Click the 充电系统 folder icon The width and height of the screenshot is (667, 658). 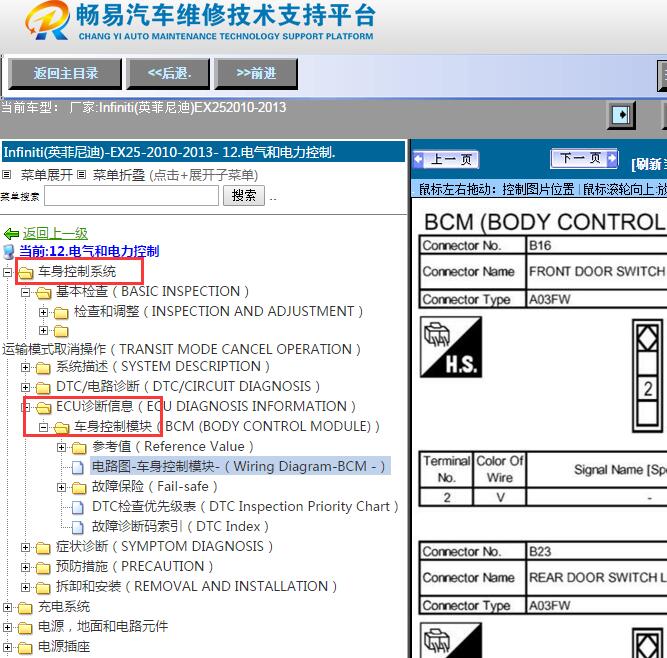click(x=25, y=607)
